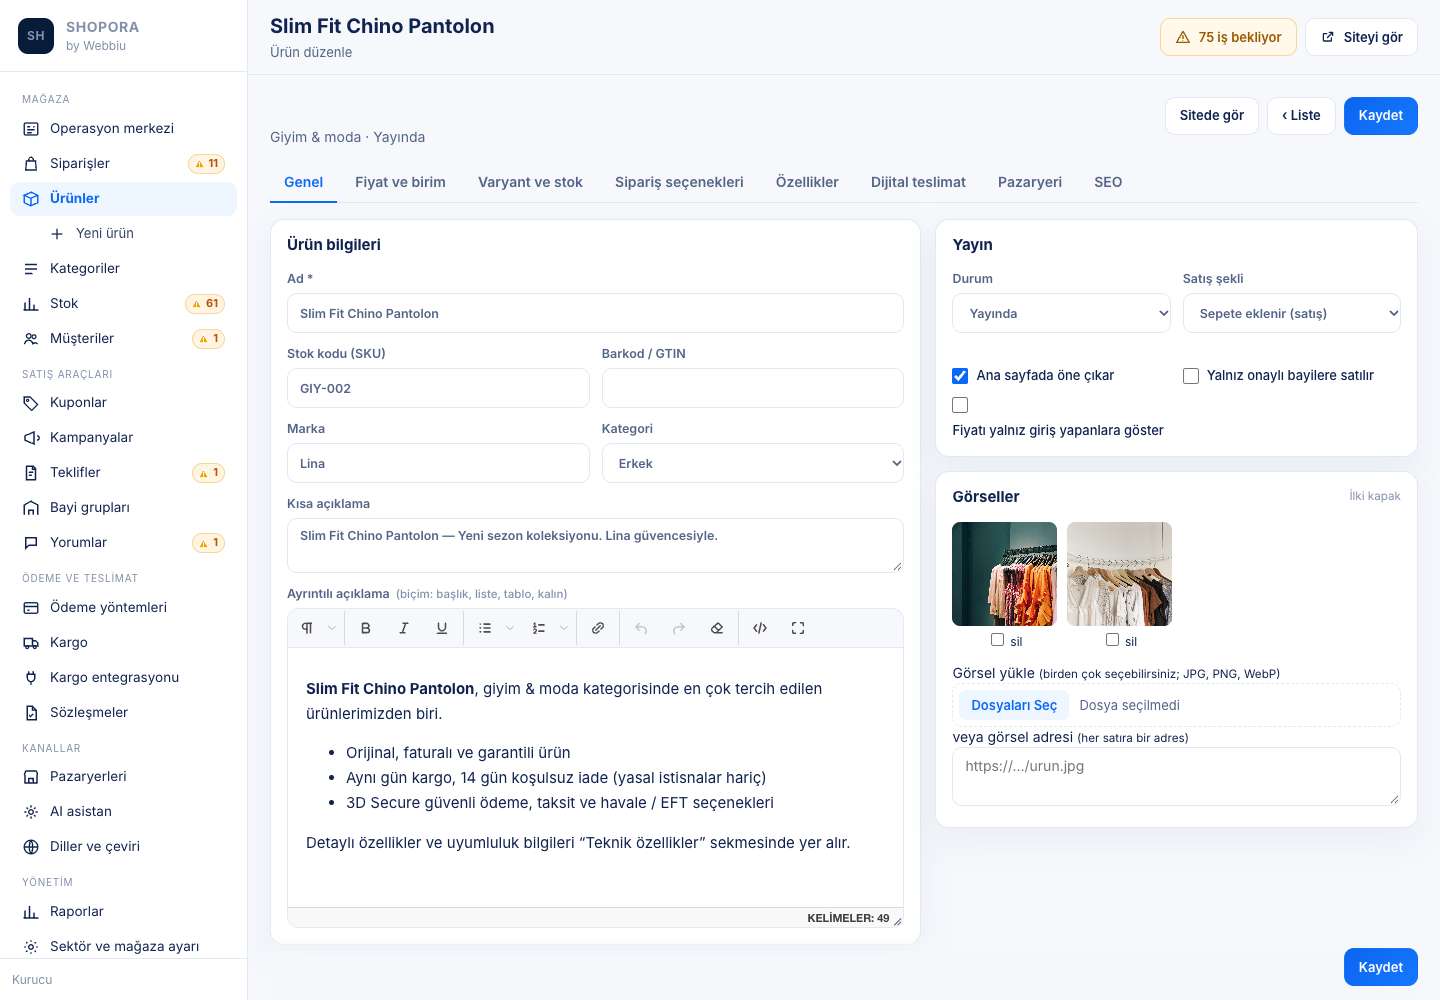Insert a bulleted list in the editor
1440x1000 pixels.
[485, 628]
